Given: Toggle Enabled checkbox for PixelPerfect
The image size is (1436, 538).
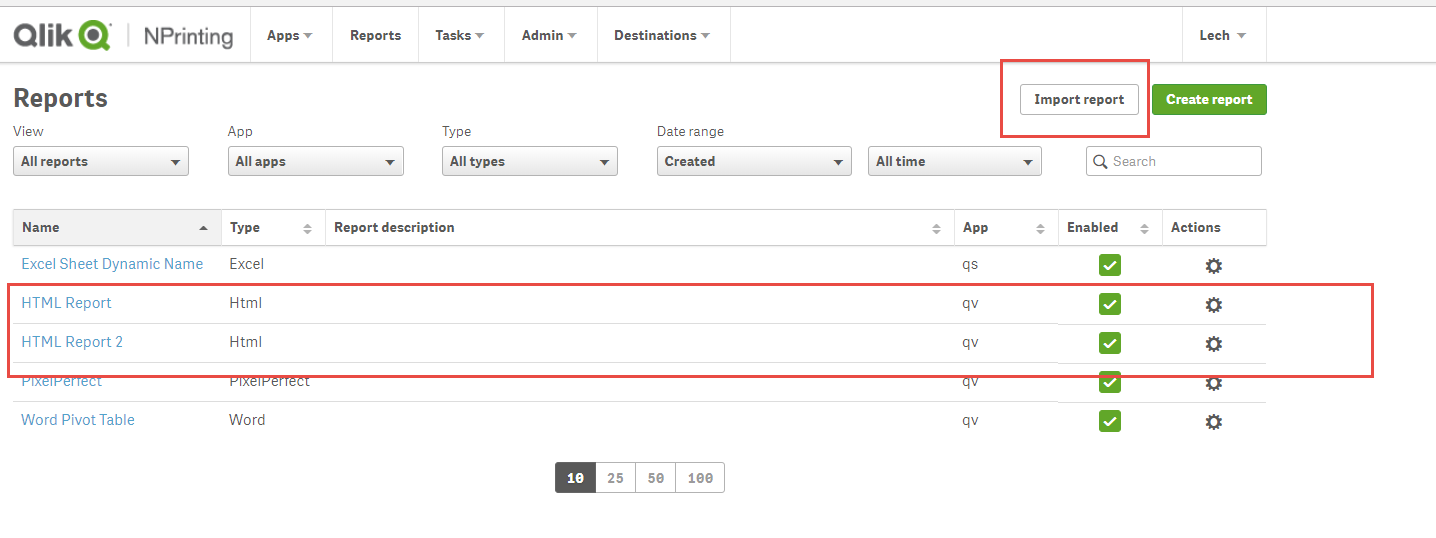Looking at the screenshot, I should point(1110,384).
